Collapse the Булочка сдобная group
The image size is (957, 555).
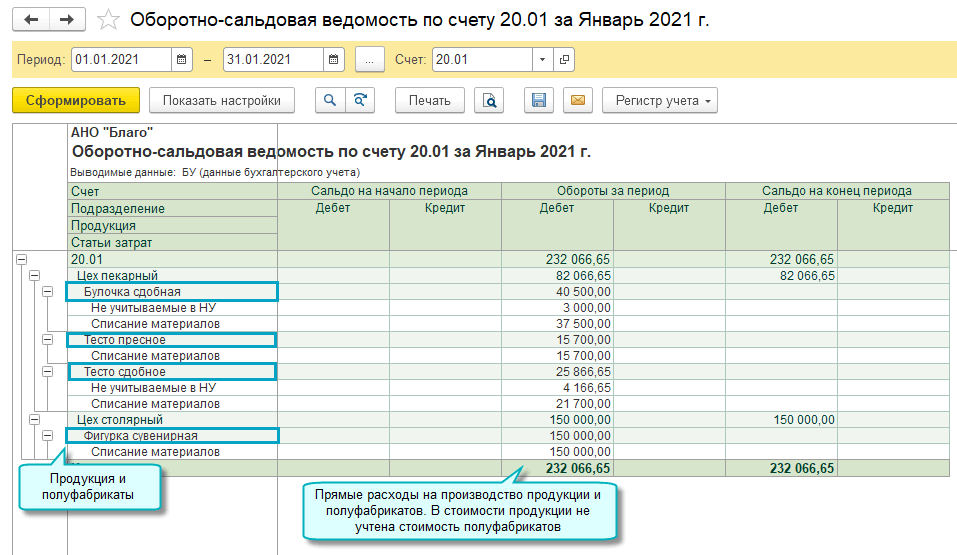click(x=47, y=291)
